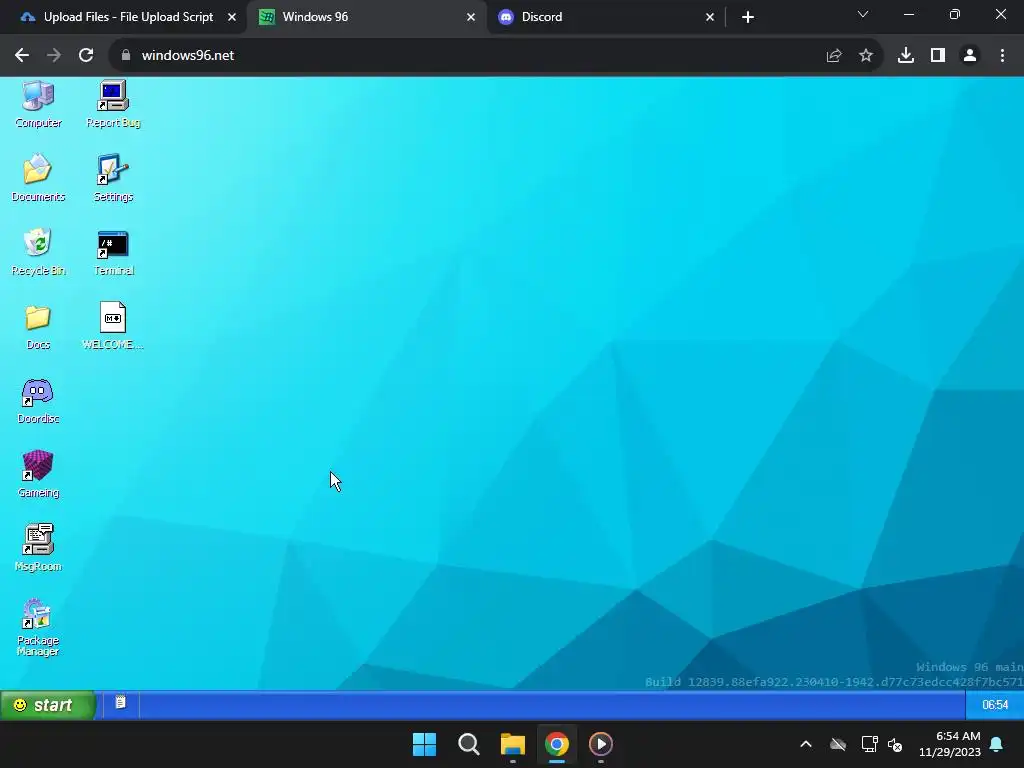
Task: Bookmark this page with the star
Action: [866, 56]
